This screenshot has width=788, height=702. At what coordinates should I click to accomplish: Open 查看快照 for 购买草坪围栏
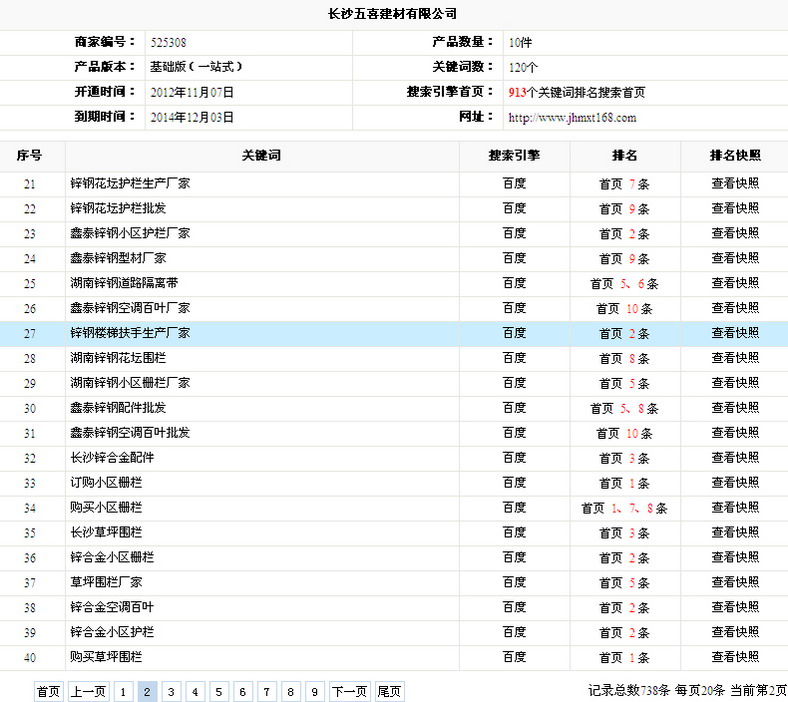point(735,657)
